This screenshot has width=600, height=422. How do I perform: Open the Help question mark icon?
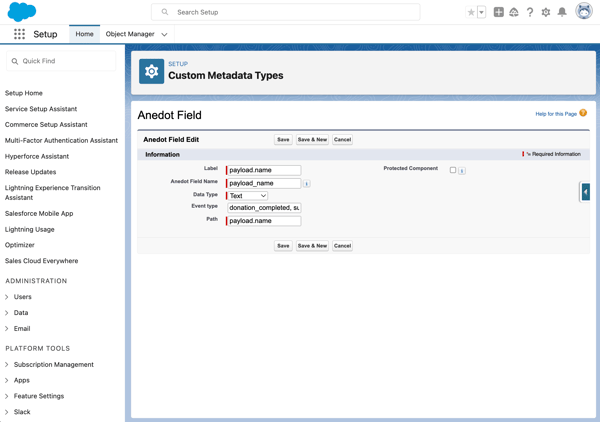(530, 12)
